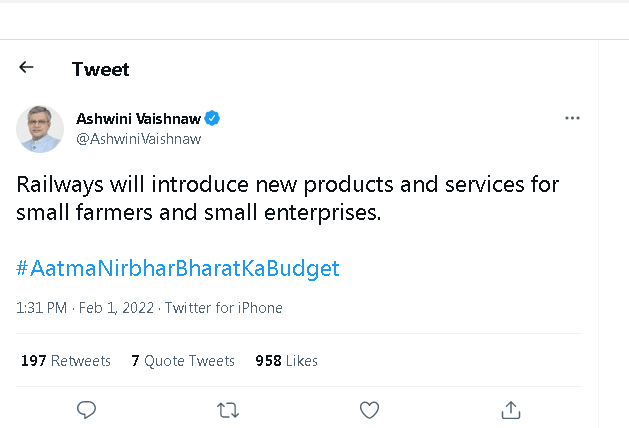The image size is (629, 428).
Task: Click the blue verified badge
Action: 213,119
